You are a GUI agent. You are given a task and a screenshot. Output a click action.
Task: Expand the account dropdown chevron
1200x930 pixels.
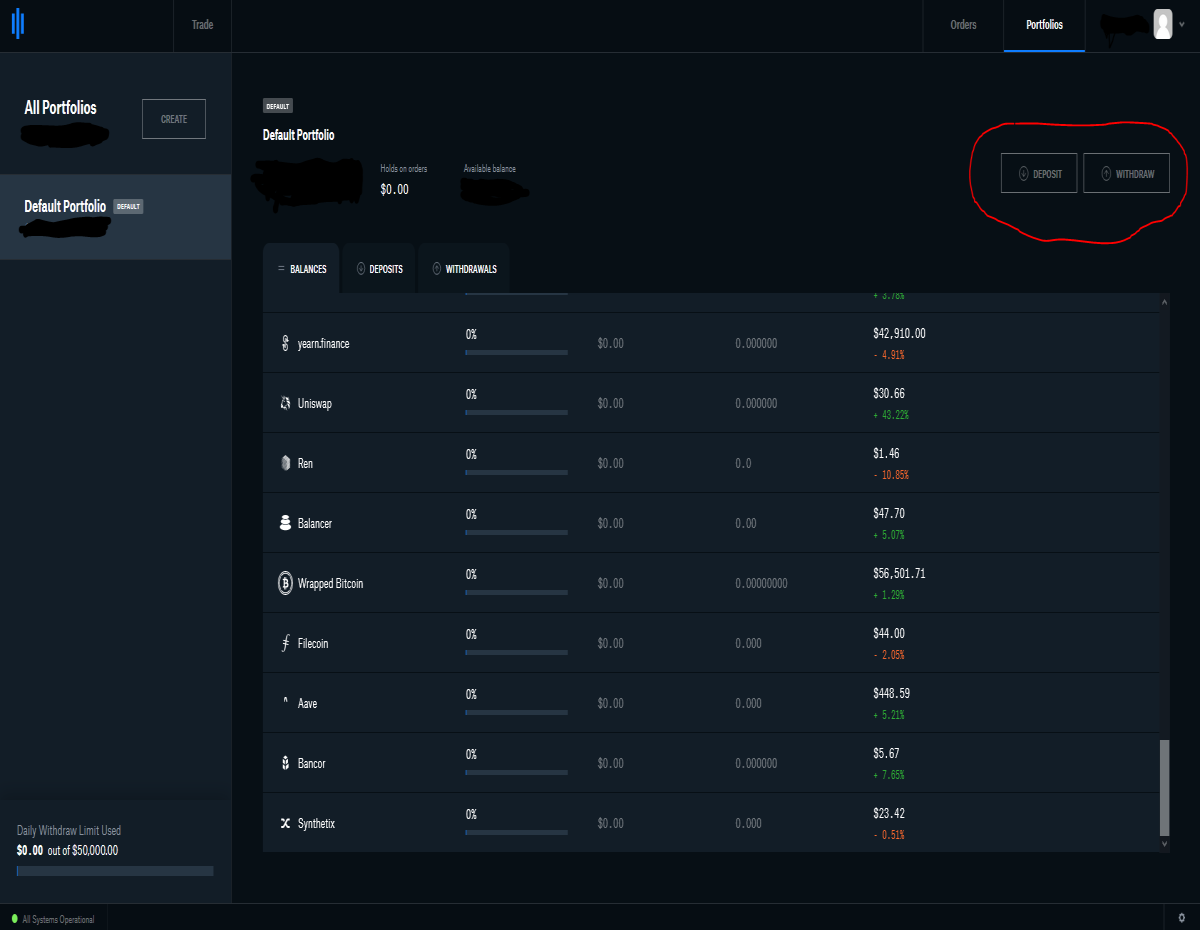(x=1182, y=25)
